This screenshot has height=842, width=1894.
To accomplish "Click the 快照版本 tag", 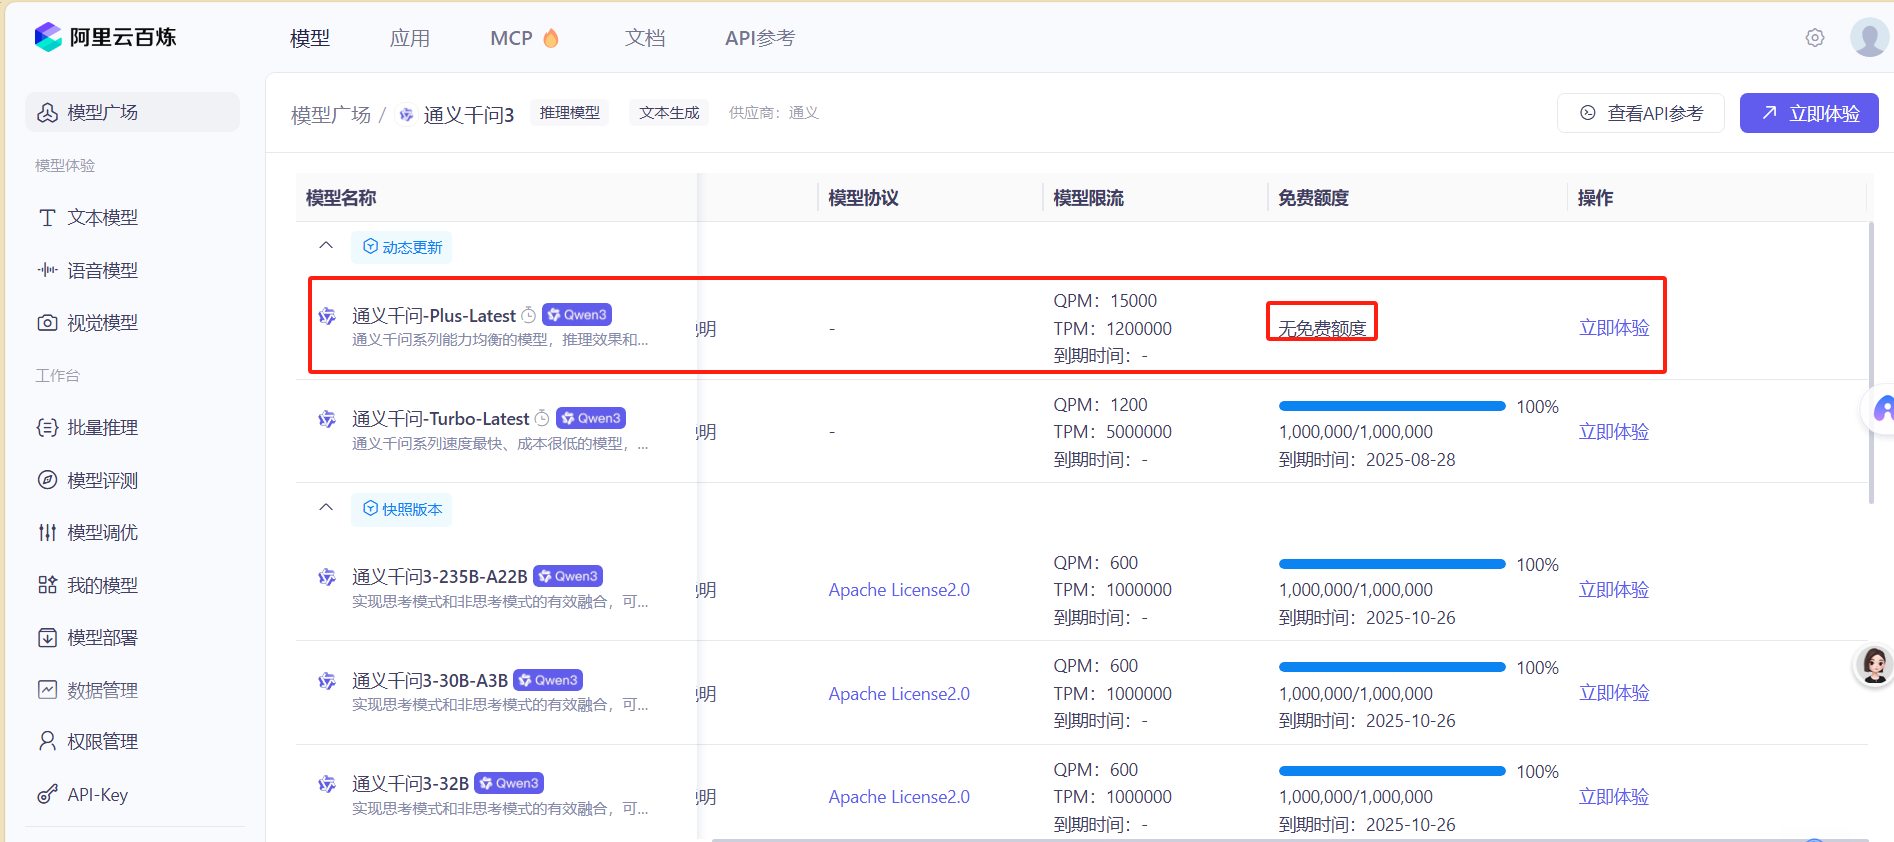I will [x=401, y=509].
